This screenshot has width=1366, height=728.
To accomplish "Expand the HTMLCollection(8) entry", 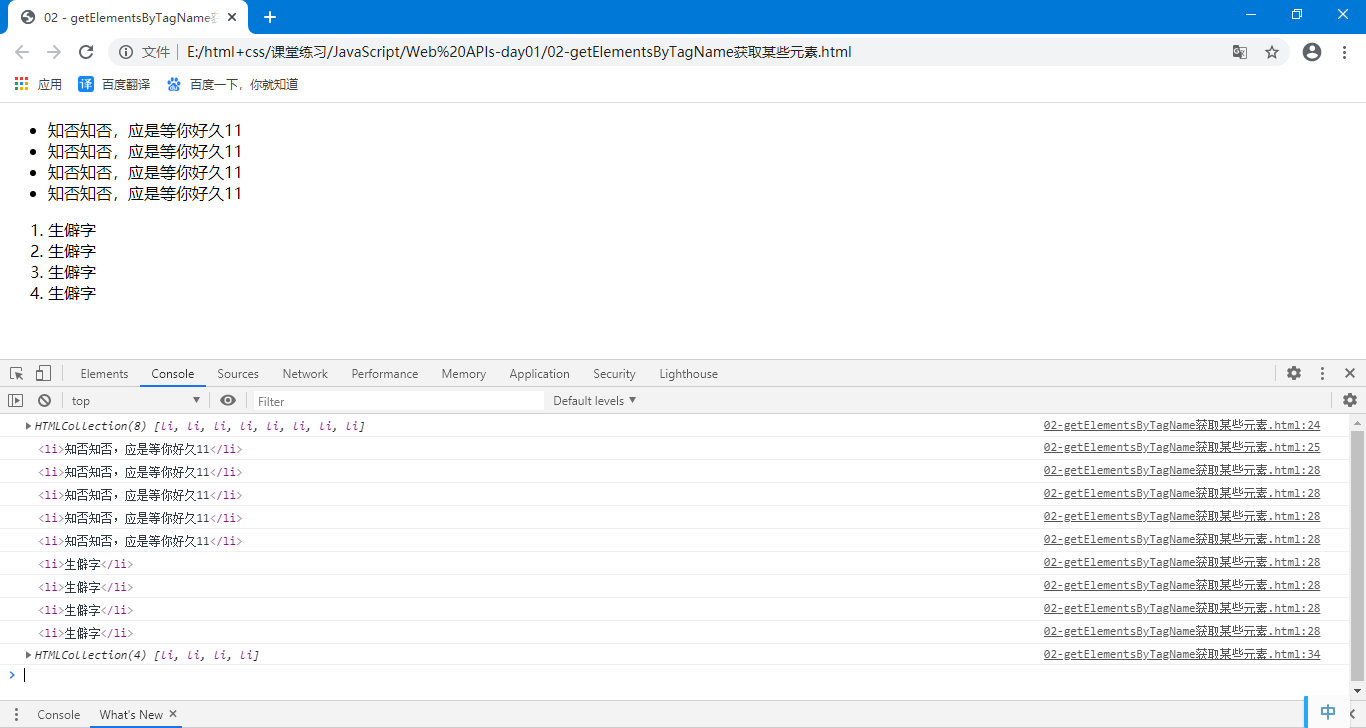I will [x=29, y=426].
